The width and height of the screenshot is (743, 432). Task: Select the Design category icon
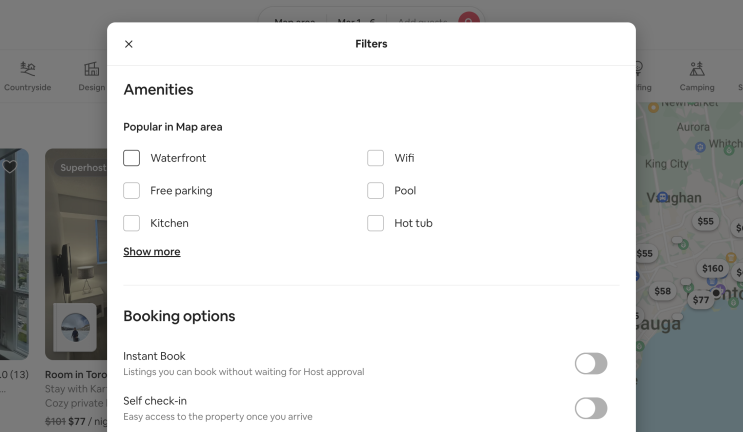point(92,70)
